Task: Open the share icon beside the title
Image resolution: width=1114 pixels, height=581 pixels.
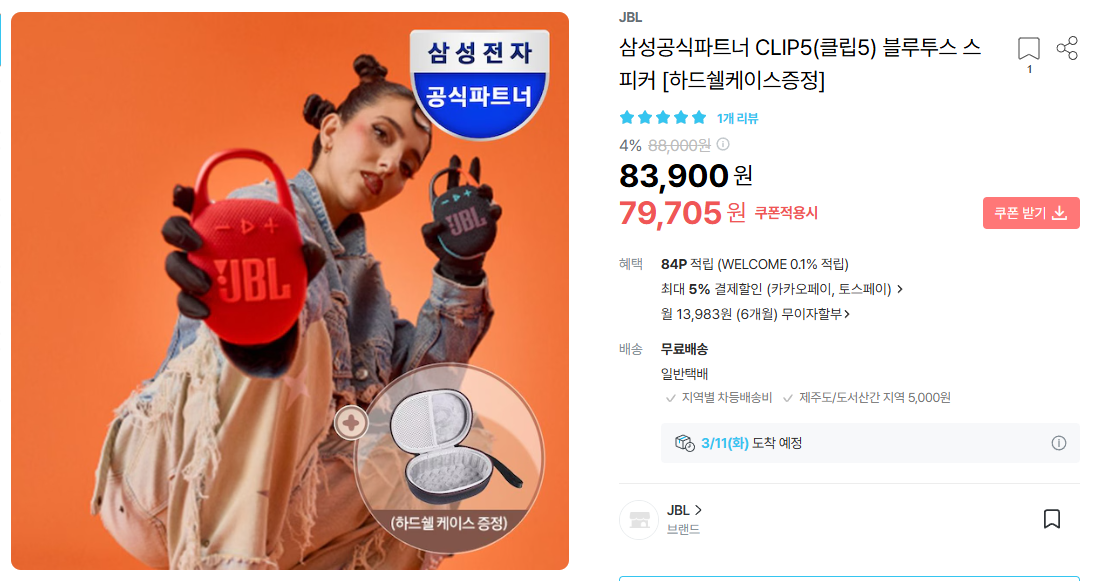Action: 1066,48
